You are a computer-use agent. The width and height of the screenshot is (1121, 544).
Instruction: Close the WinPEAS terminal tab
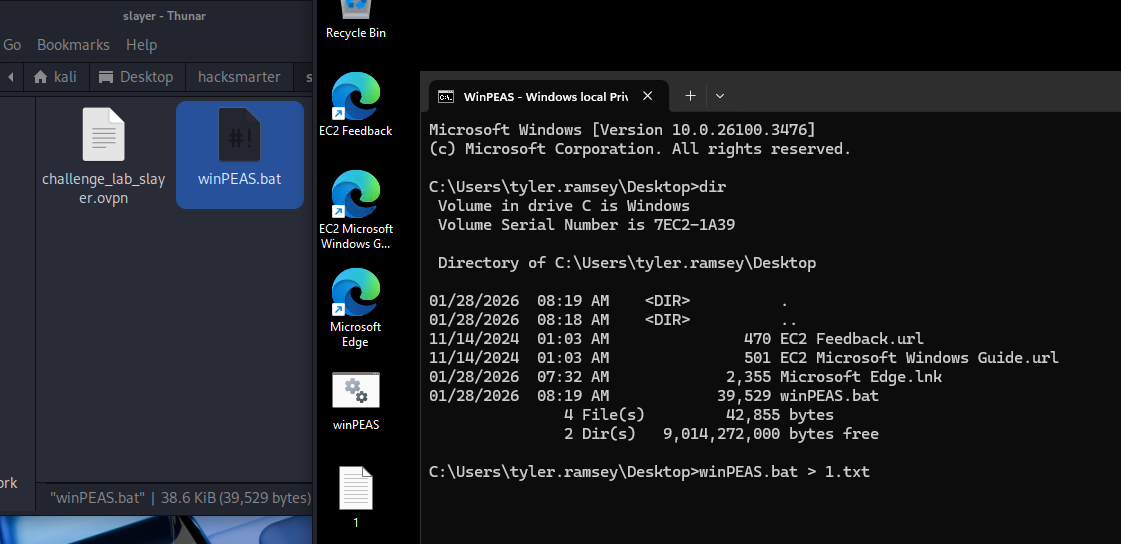pyautogui.click(x=648, y=96)
